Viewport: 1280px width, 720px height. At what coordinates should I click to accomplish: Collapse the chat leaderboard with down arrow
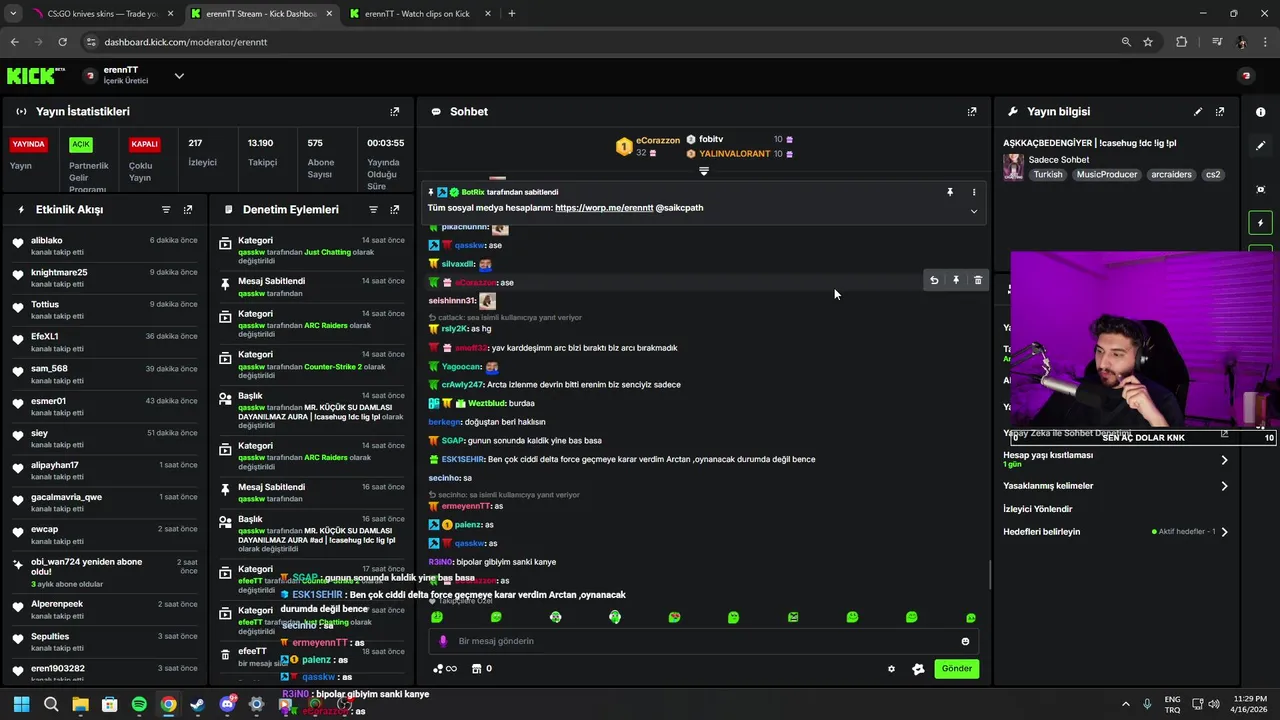pyautogui.click(x=704, y=171)
